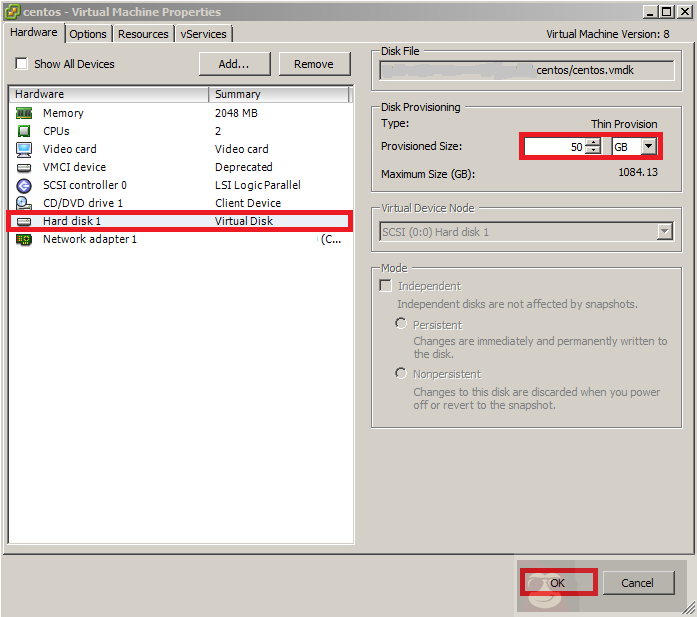Screen dimensions: 697x617
Task: Enable Show All Devices checkbox
Action: pos(21,64)
